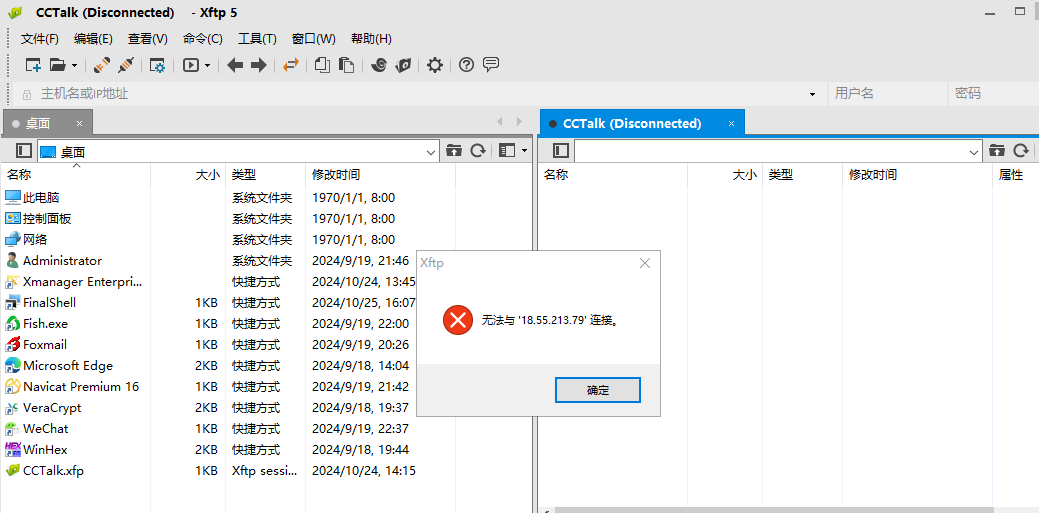The width and height of the screenshot is (1039, 513).
Task: Open the 编辑(E) menu
Action: tap(93, 38)
